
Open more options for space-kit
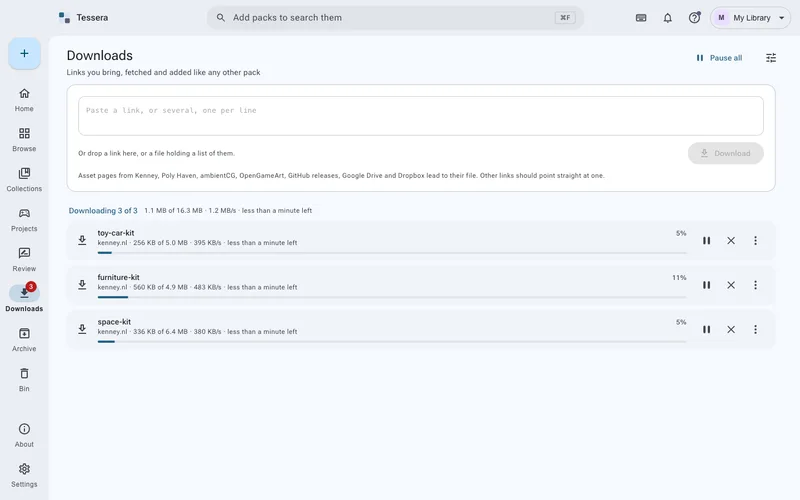[x=755, y=329]
